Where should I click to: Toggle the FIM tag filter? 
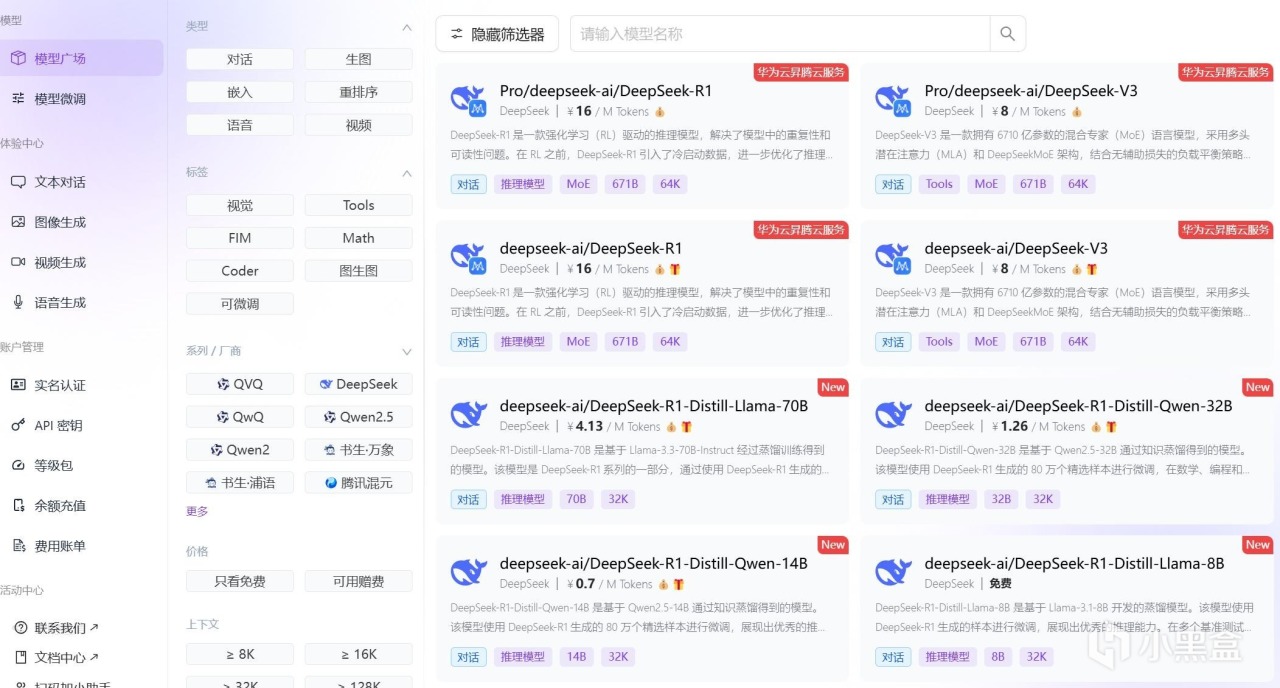click(x=240, y=238)
